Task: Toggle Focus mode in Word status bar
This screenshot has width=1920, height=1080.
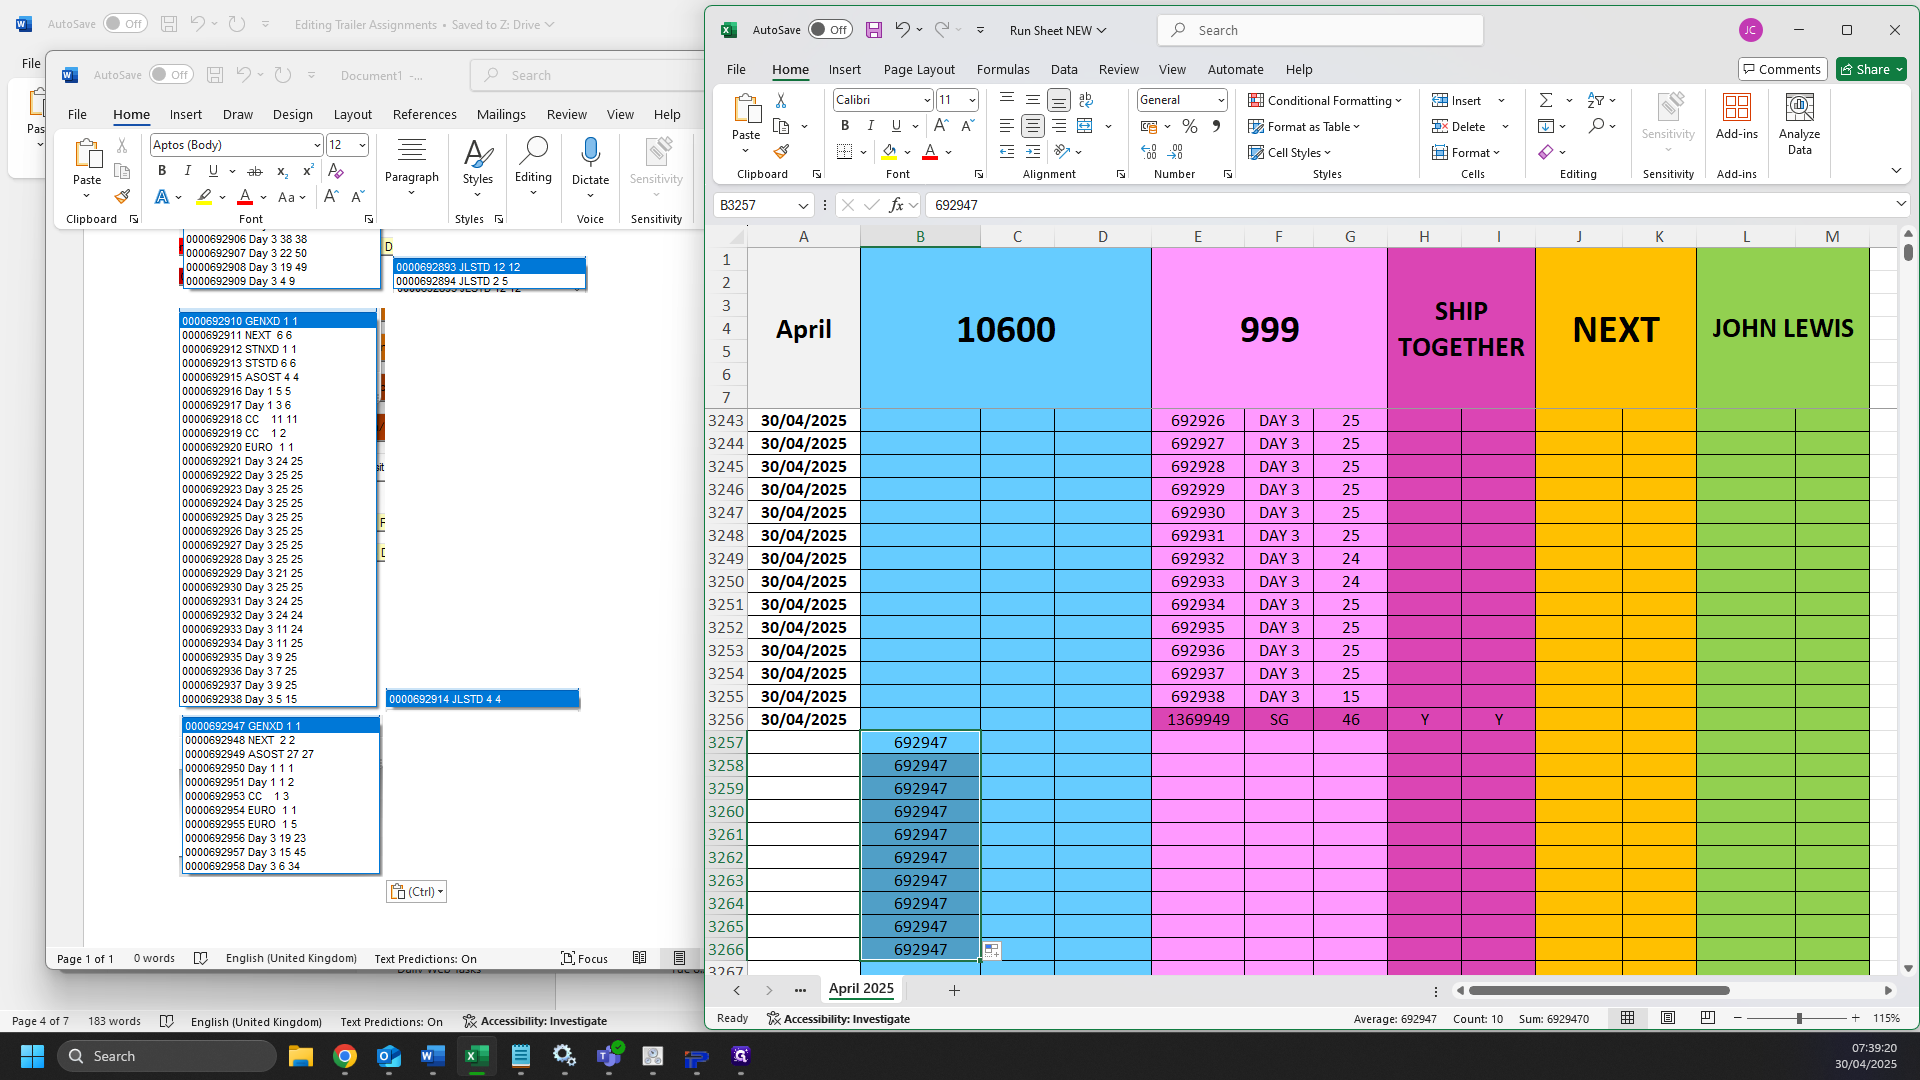Action: coord(585,958)
